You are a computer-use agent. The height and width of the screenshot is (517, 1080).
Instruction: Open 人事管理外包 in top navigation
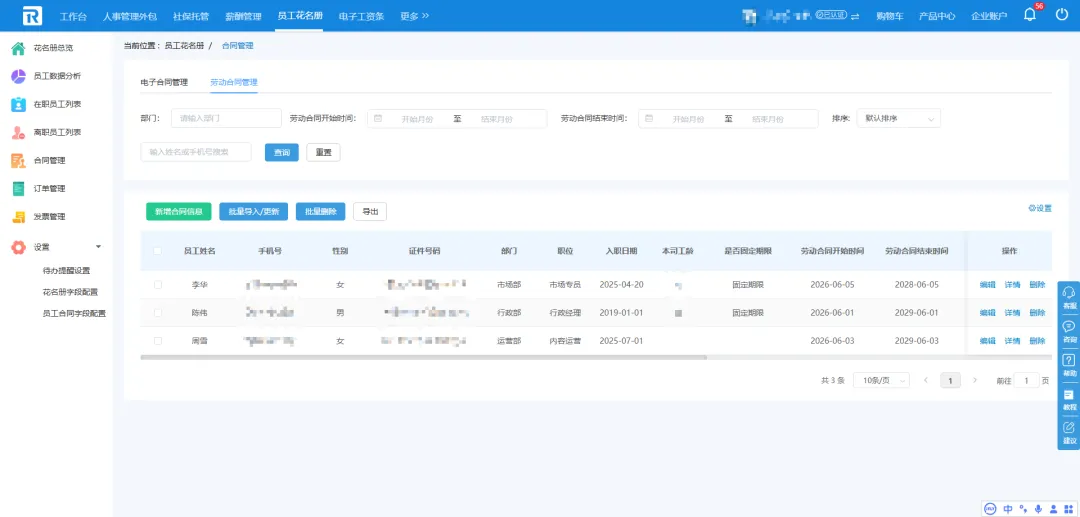pos(130,16)
